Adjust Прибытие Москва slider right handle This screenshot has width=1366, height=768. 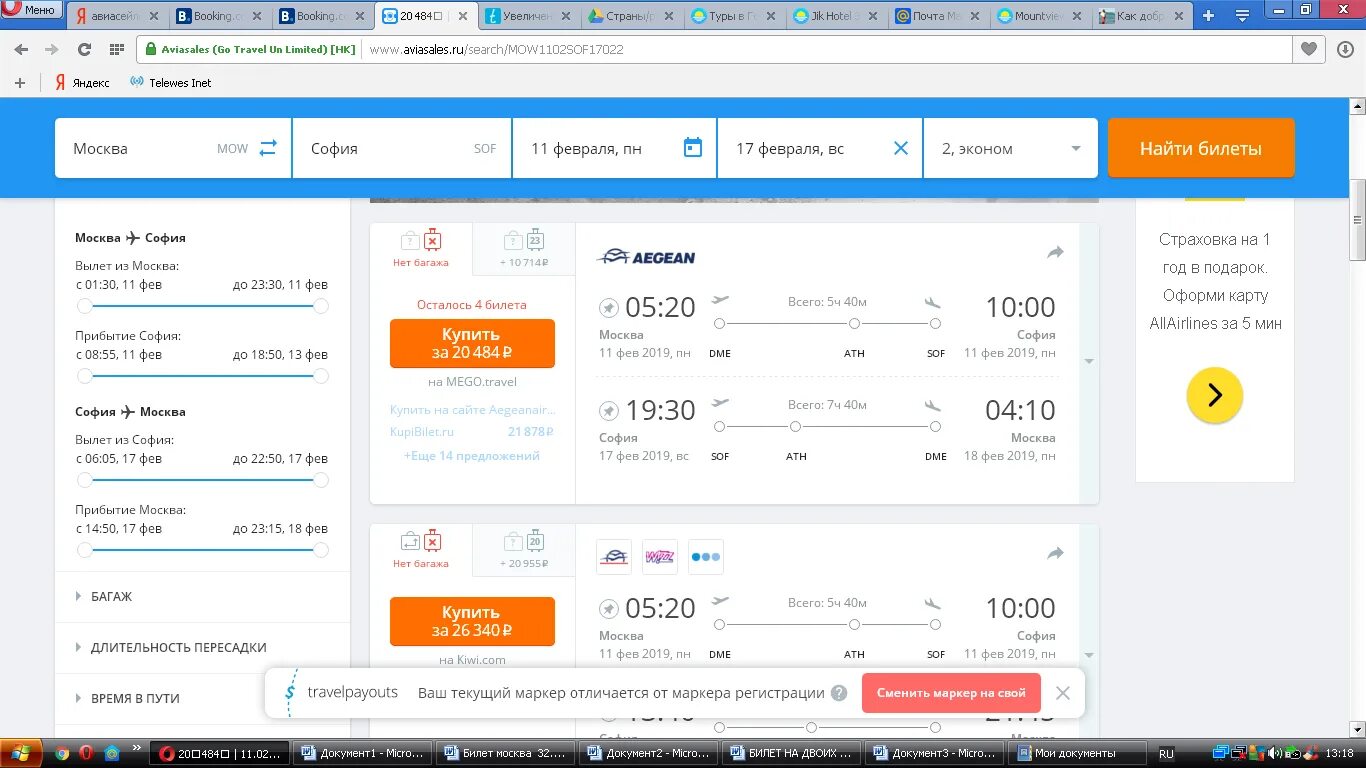pyautogui.click(x=320, y=550)
